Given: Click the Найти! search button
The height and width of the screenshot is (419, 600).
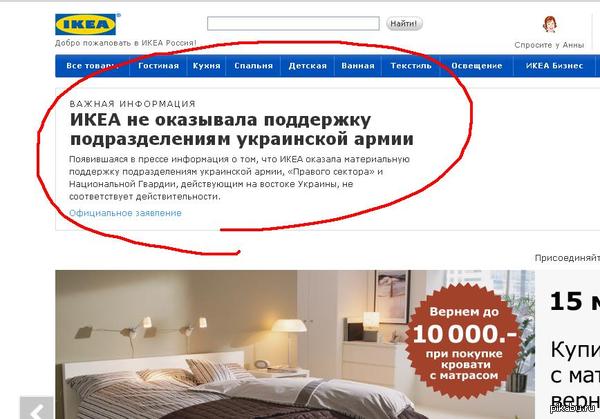Looking at the screenshot, I should [x=404, y=23].
